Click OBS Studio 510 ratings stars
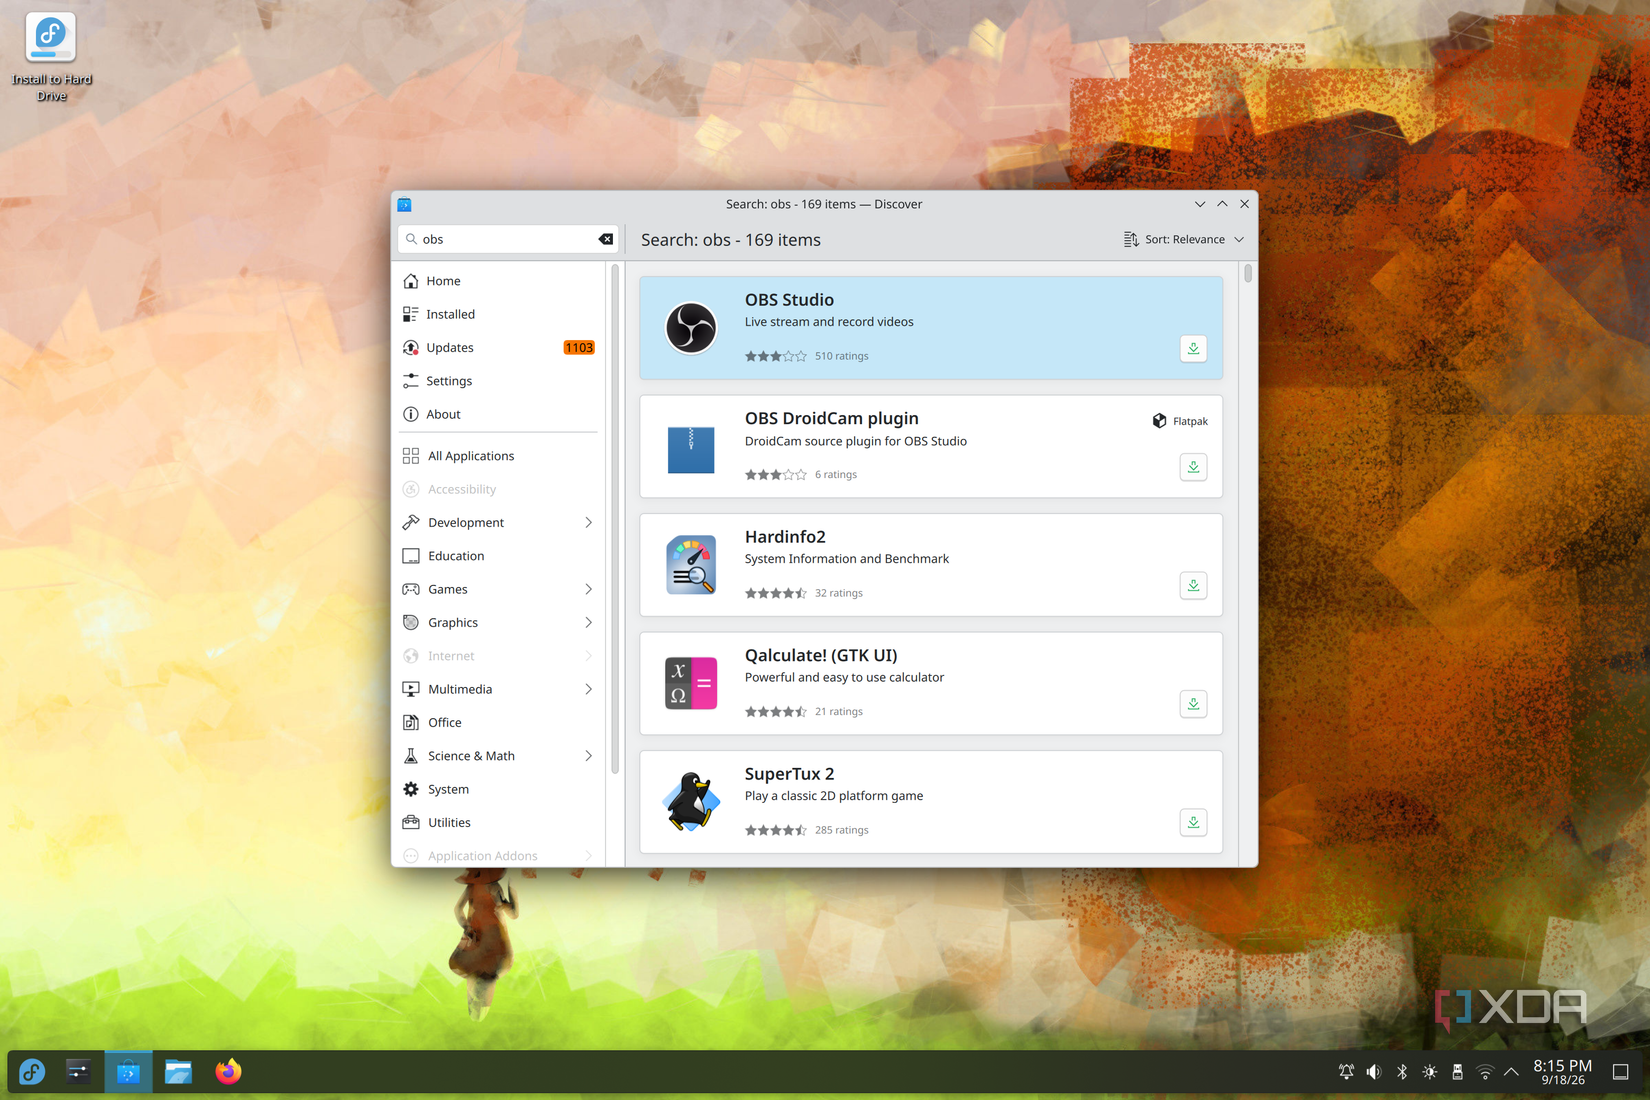Viewport: 1650px width, 1100px height. (x=775, y=356)
